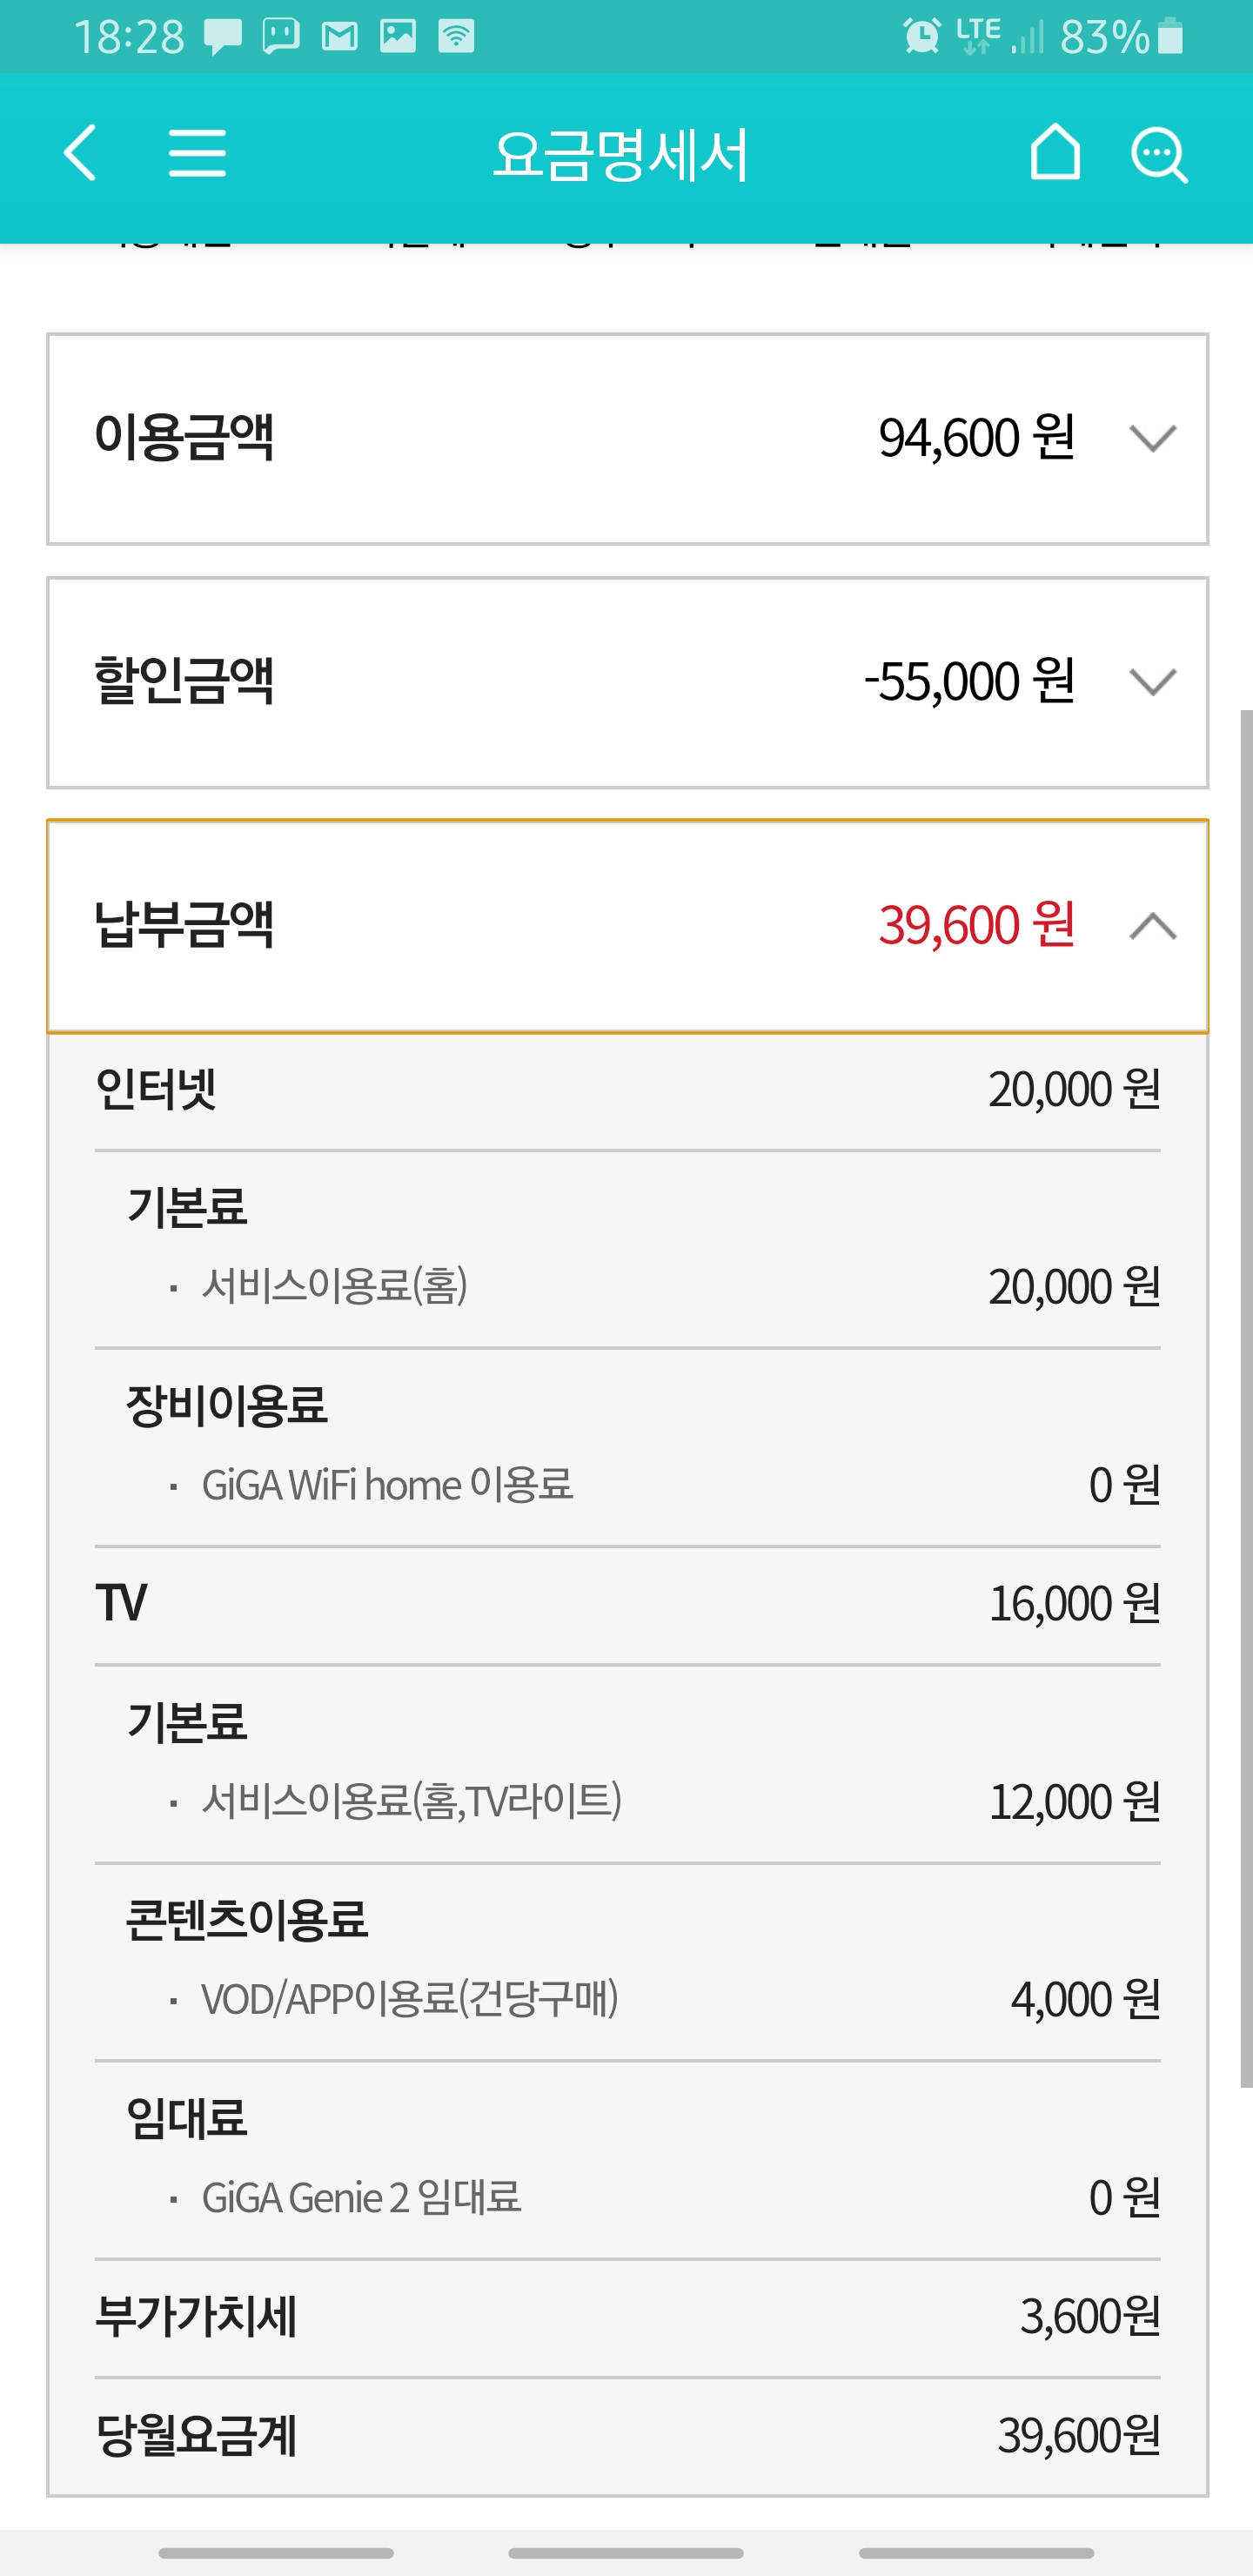Viewport: 1253px width, 2576px height.
Task: Tap the Wi-Fi notification icon
Action: (456, 37)
